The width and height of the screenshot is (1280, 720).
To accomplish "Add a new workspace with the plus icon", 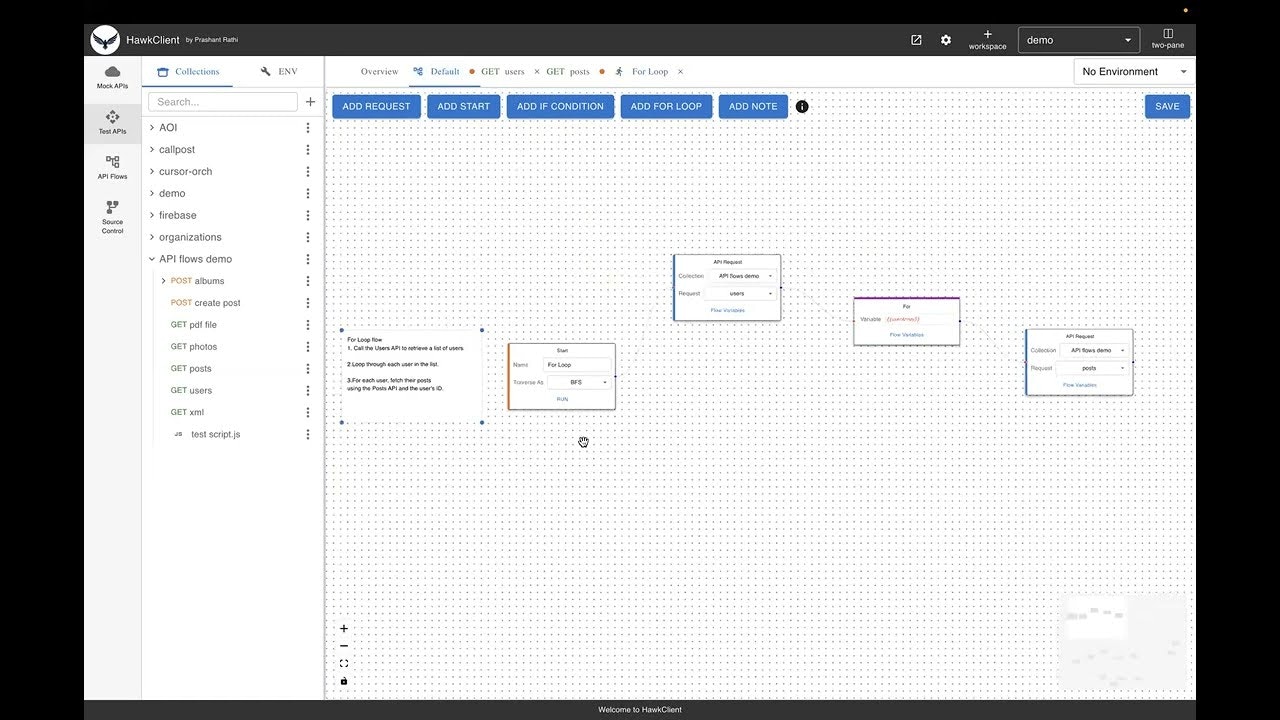I will tap(987, 34).
